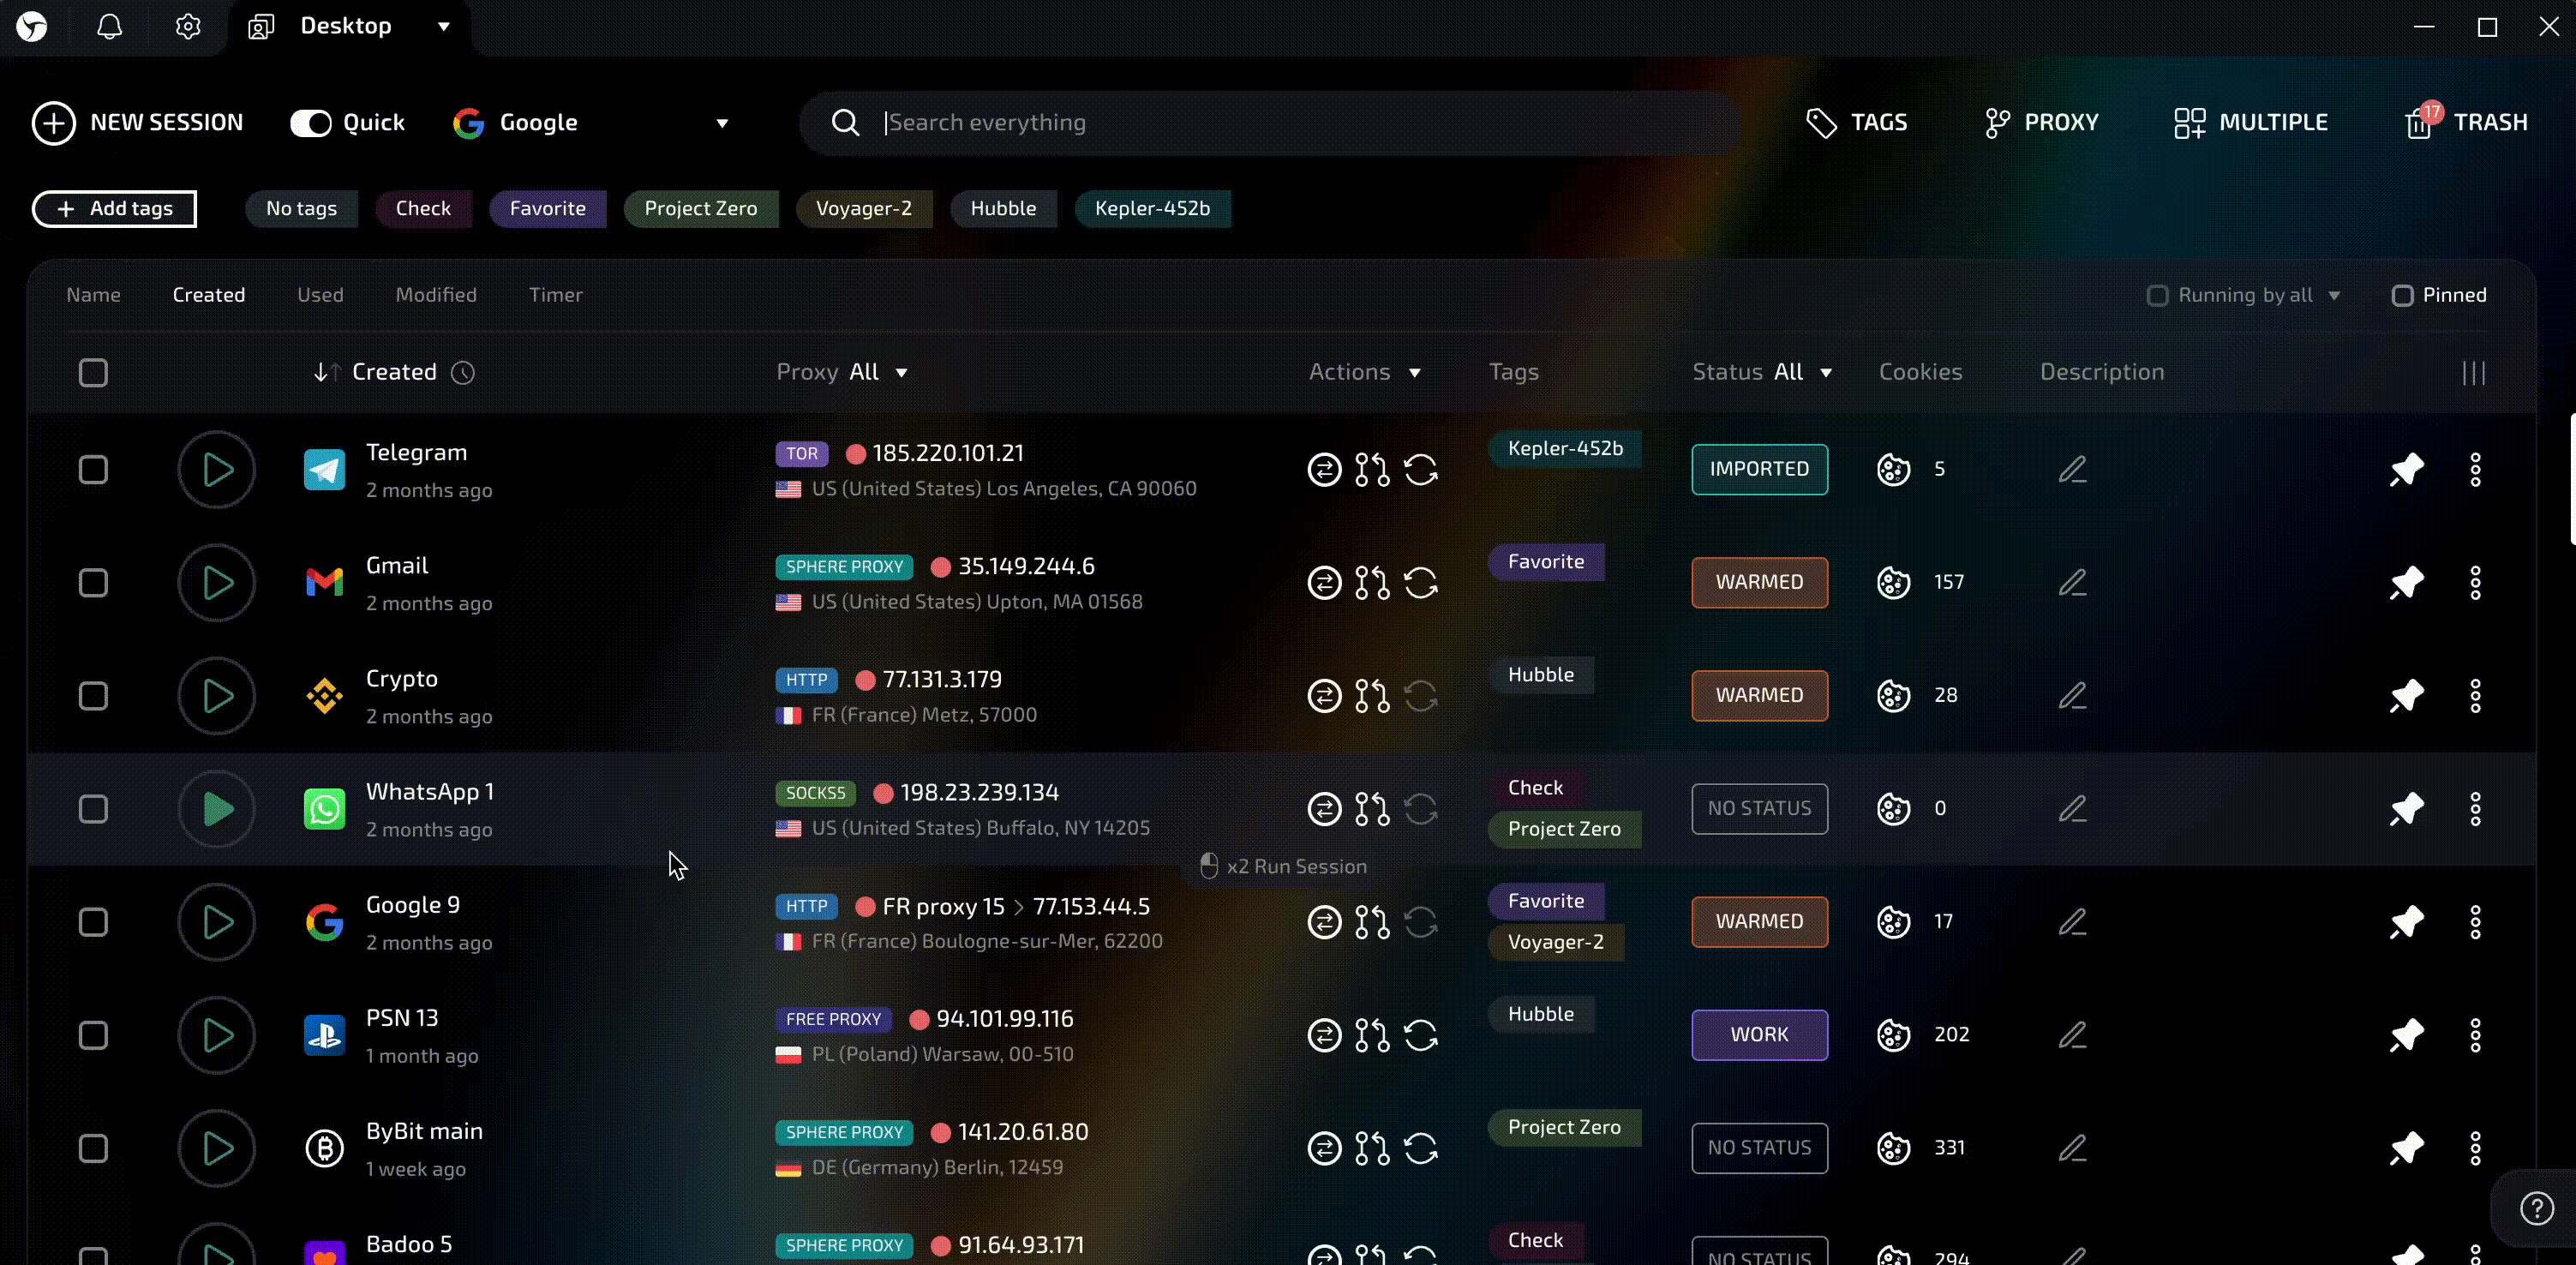Sort sessions by the Used tab
The width and height of the screenshot is (2576, 1265).
320,295
